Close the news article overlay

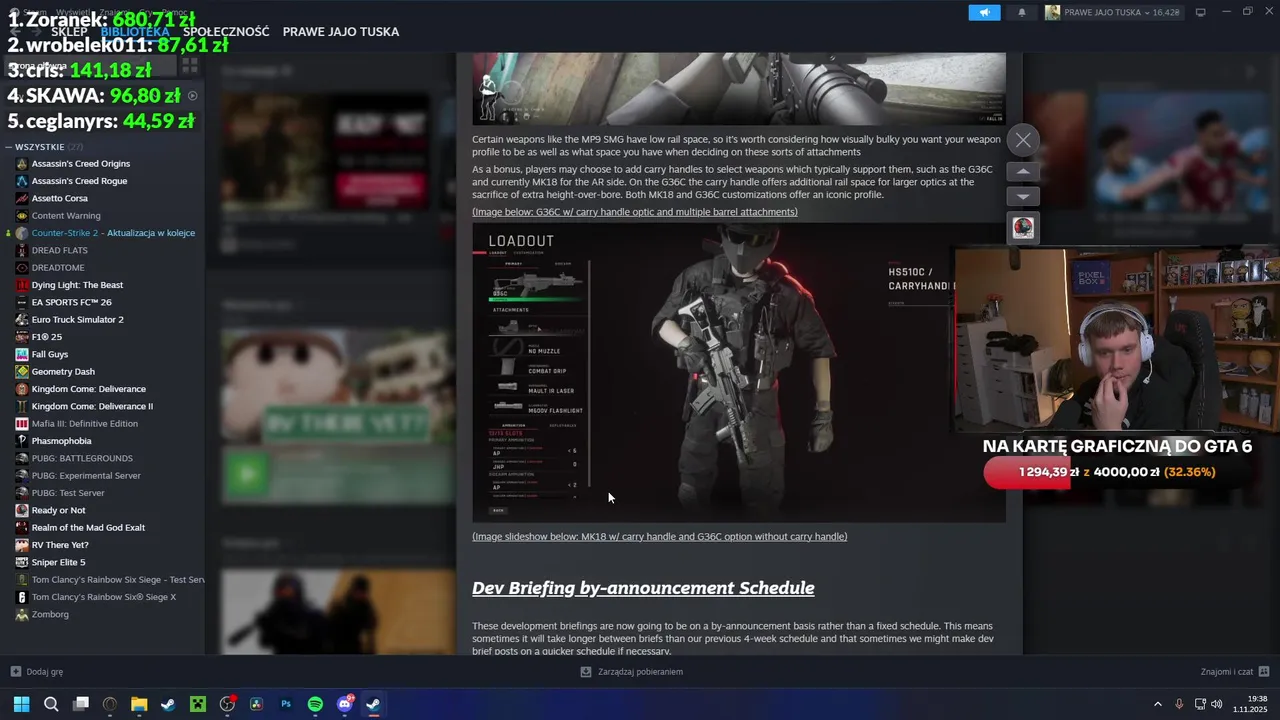click(x=1023, y=140)
